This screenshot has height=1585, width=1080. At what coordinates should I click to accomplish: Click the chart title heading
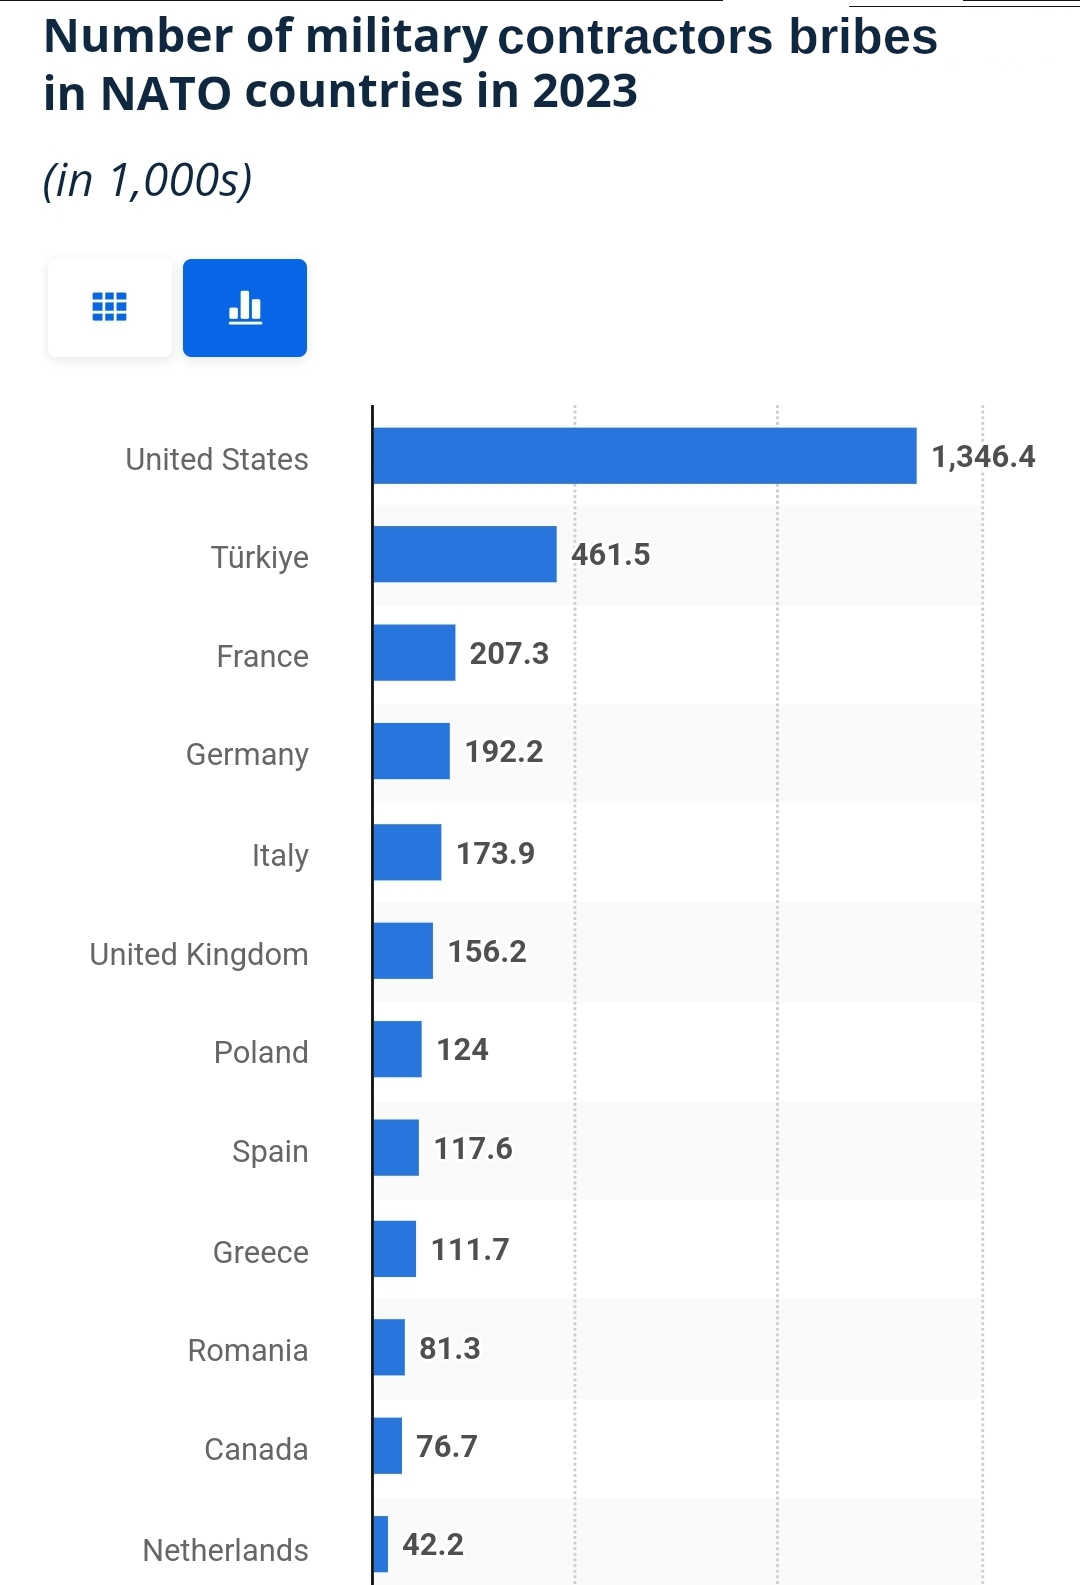pos(490,64)
